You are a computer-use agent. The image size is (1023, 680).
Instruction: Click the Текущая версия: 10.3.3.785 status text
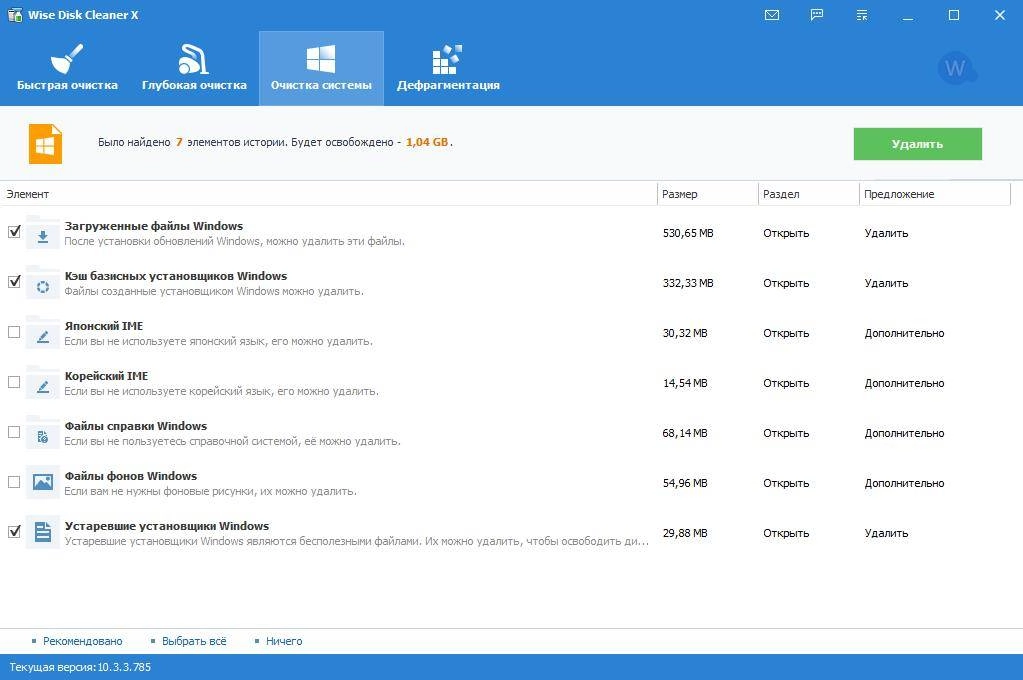pos(80,667)
